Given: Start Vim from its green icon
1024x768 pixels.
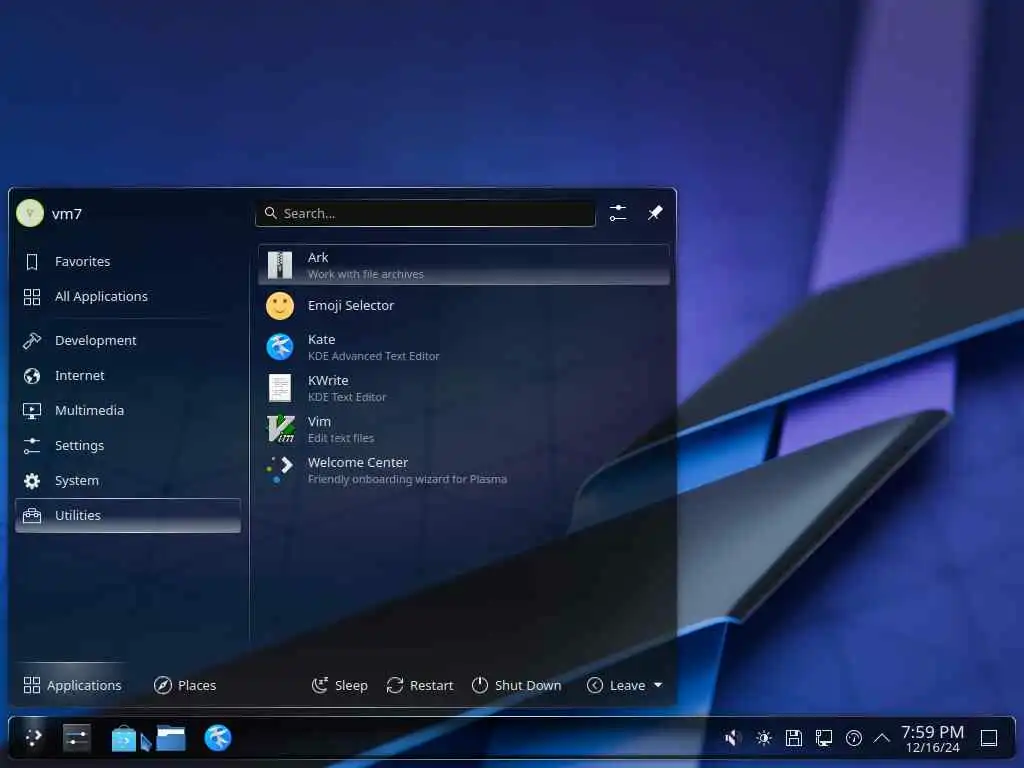Looking at the screenshot, I should click(x=280, y=429).
